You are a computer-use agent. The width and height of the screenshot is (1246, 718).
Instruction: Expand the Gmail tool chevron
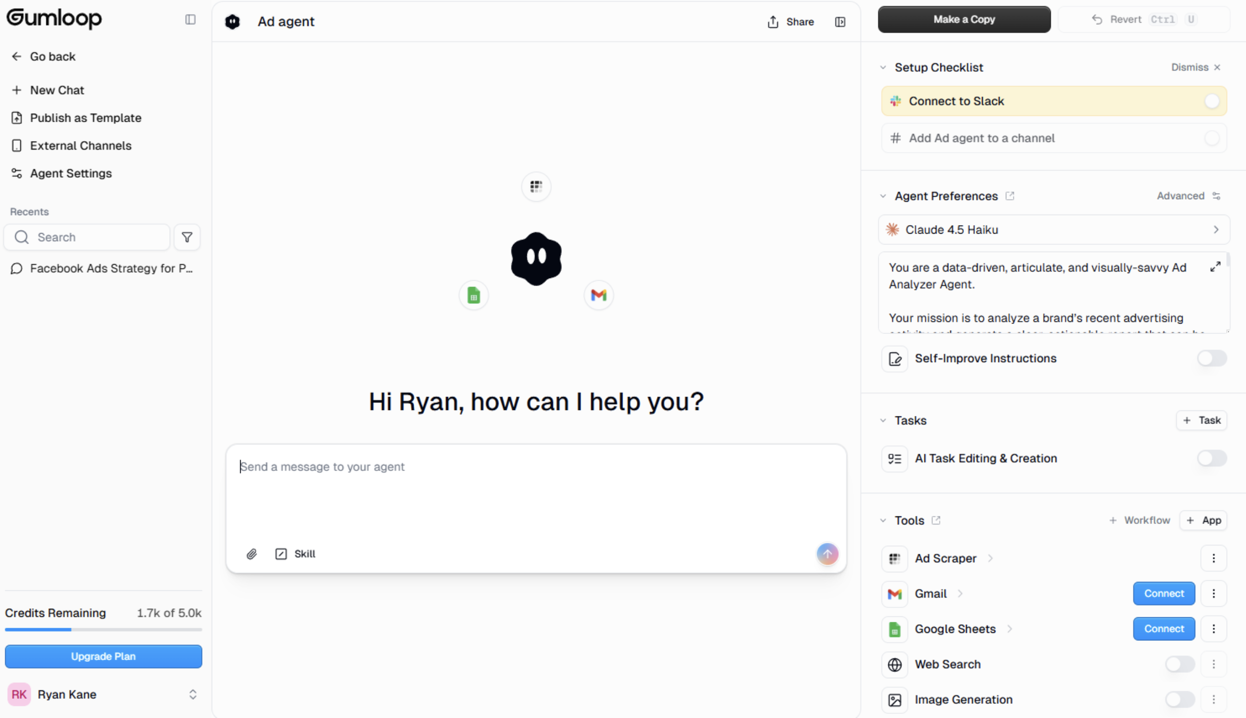pyautogui.click(x=960, y=594)
